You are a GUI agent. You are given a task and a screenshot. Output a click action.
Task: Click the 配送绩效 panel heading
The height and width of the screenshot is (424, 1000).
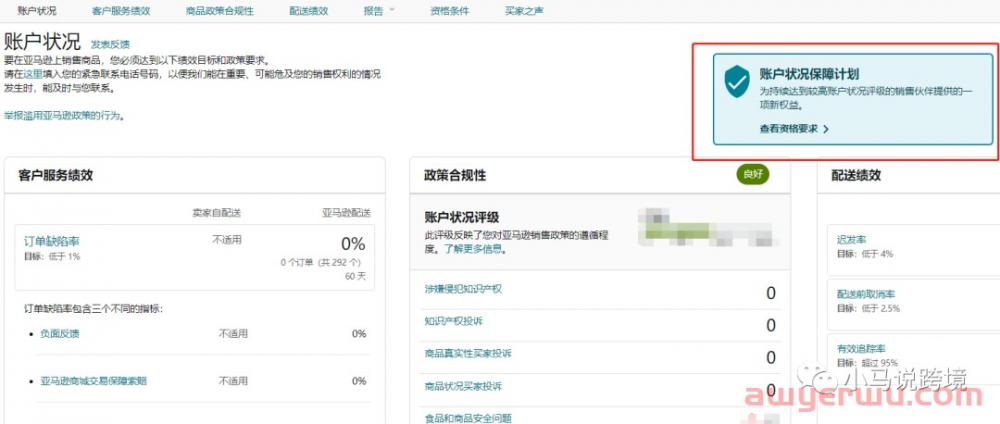856,175
